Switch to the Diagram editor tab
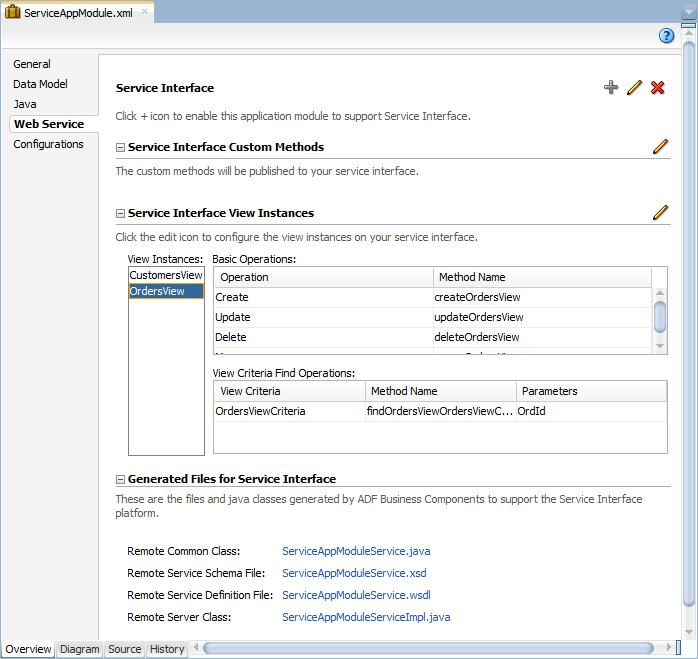 (x=80, y=649)
